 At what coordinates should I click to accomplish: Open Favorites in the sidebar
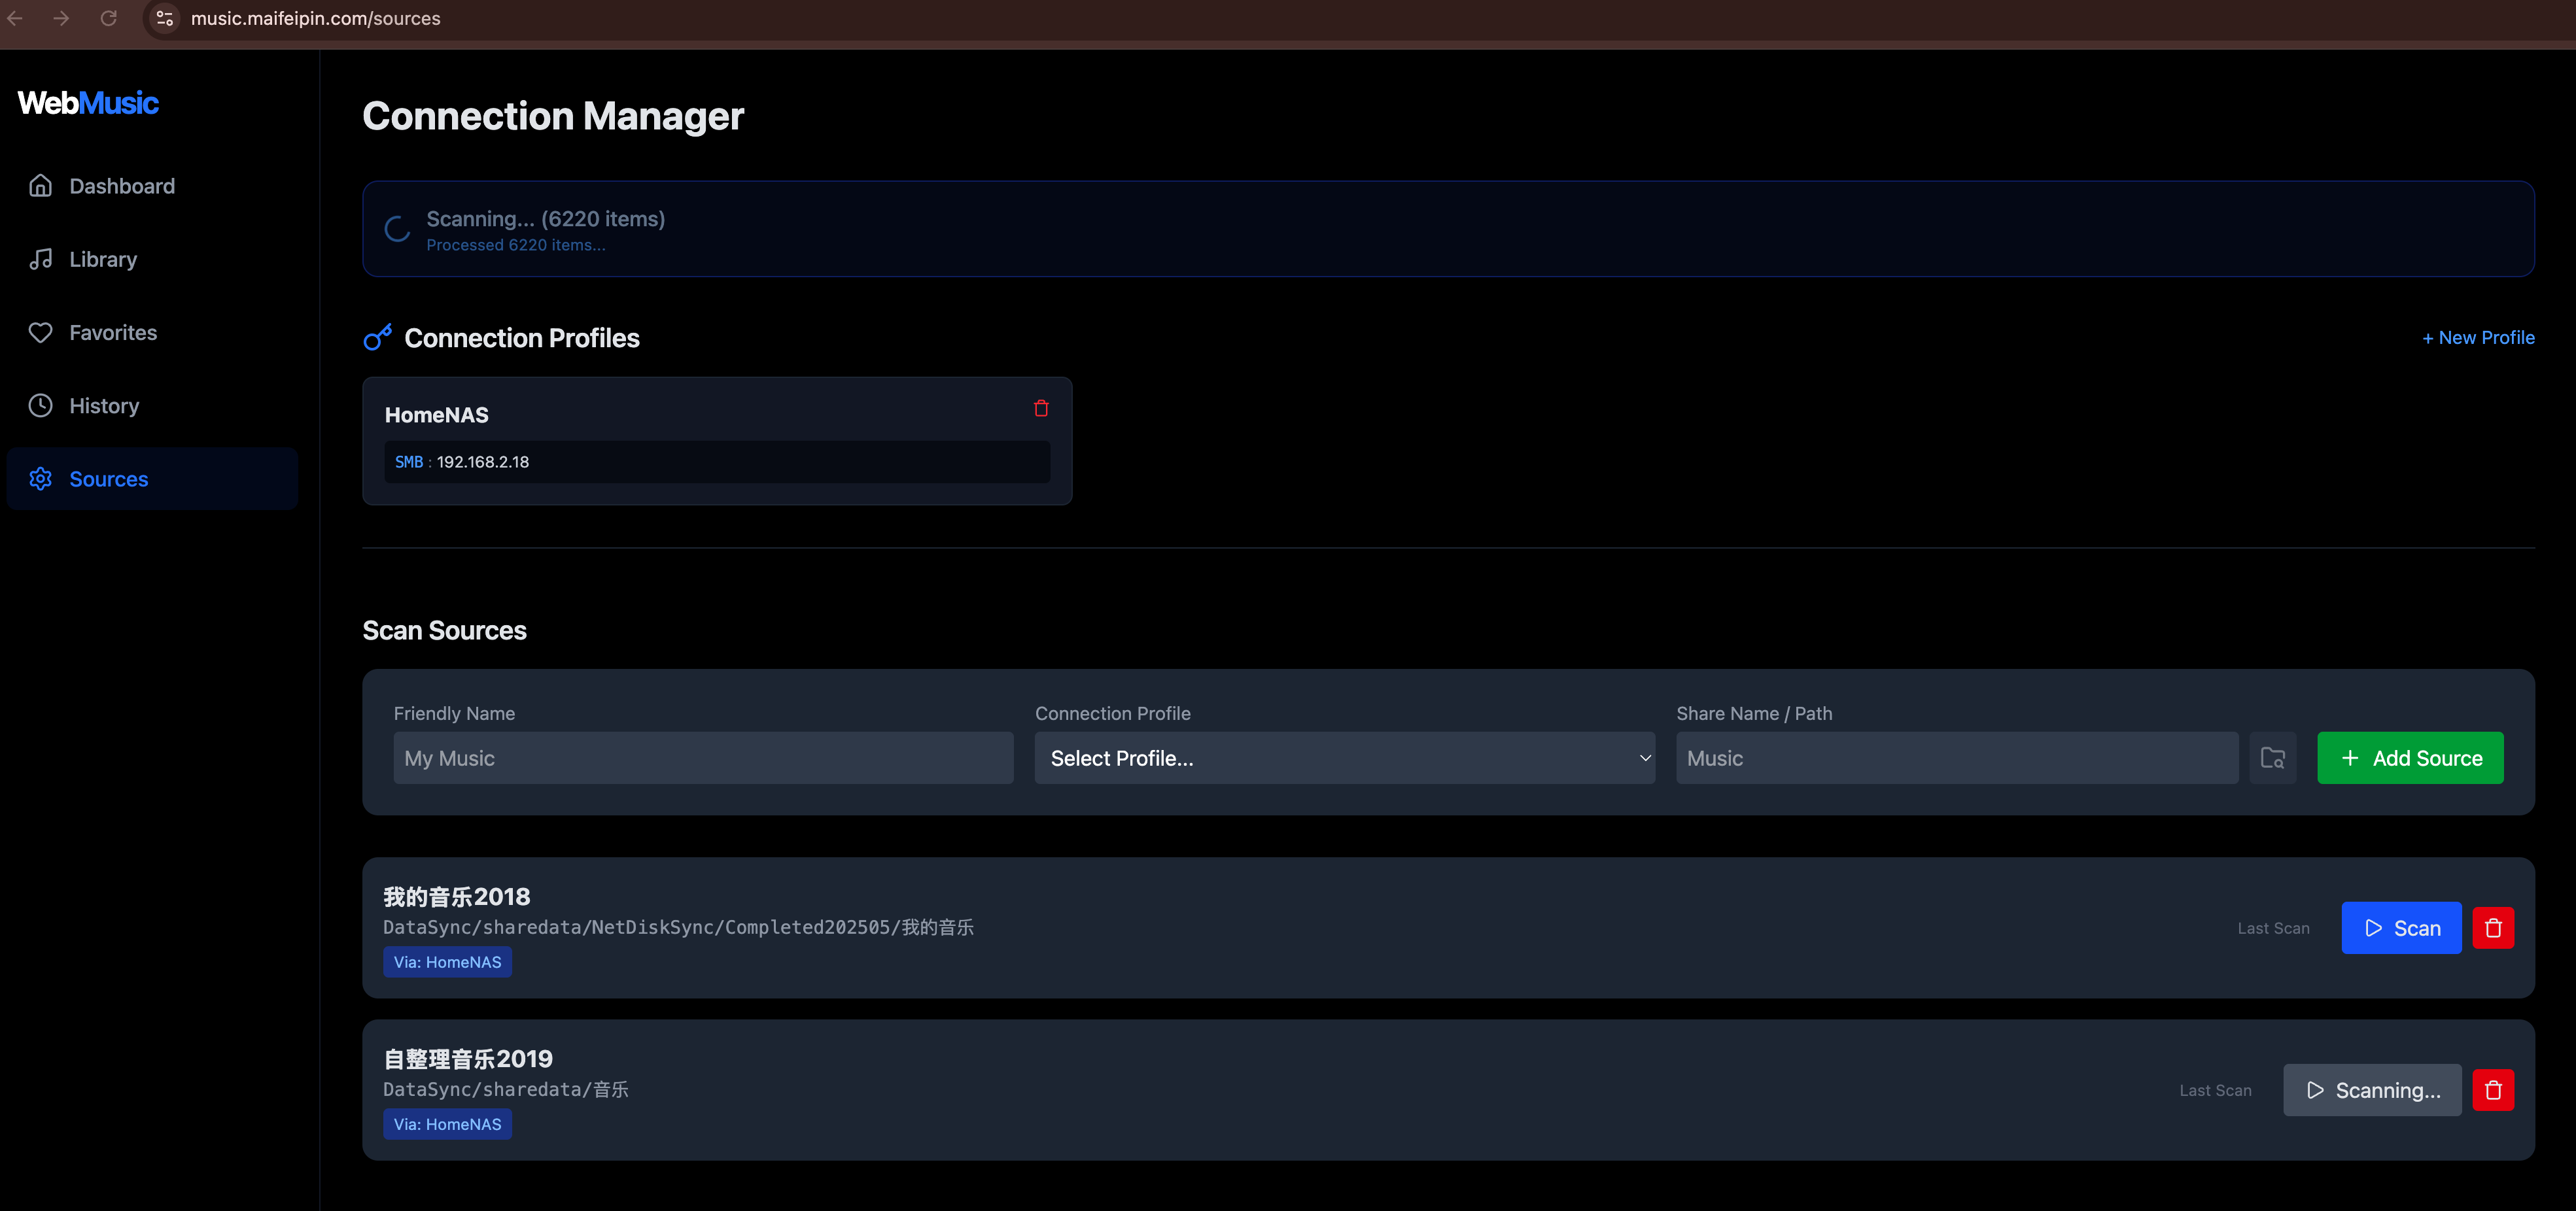click(x=113, y=332)
